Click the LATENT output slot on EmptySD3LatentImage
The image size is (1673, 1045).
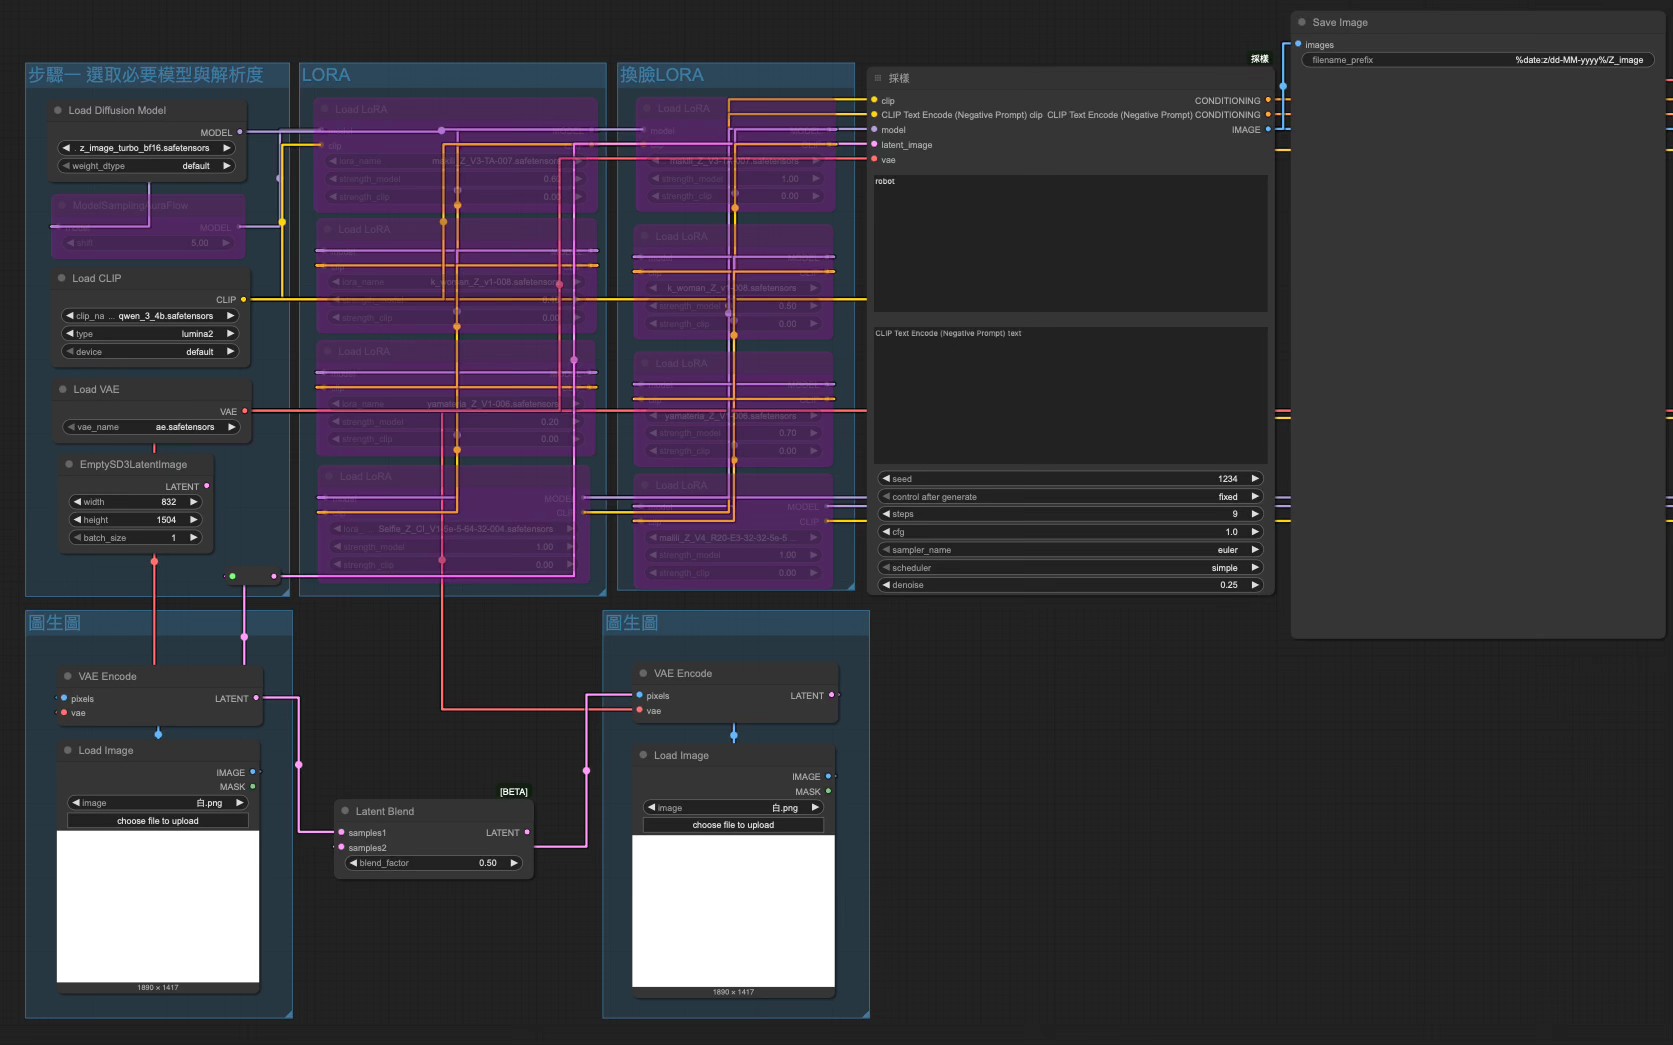coord(207,486)
